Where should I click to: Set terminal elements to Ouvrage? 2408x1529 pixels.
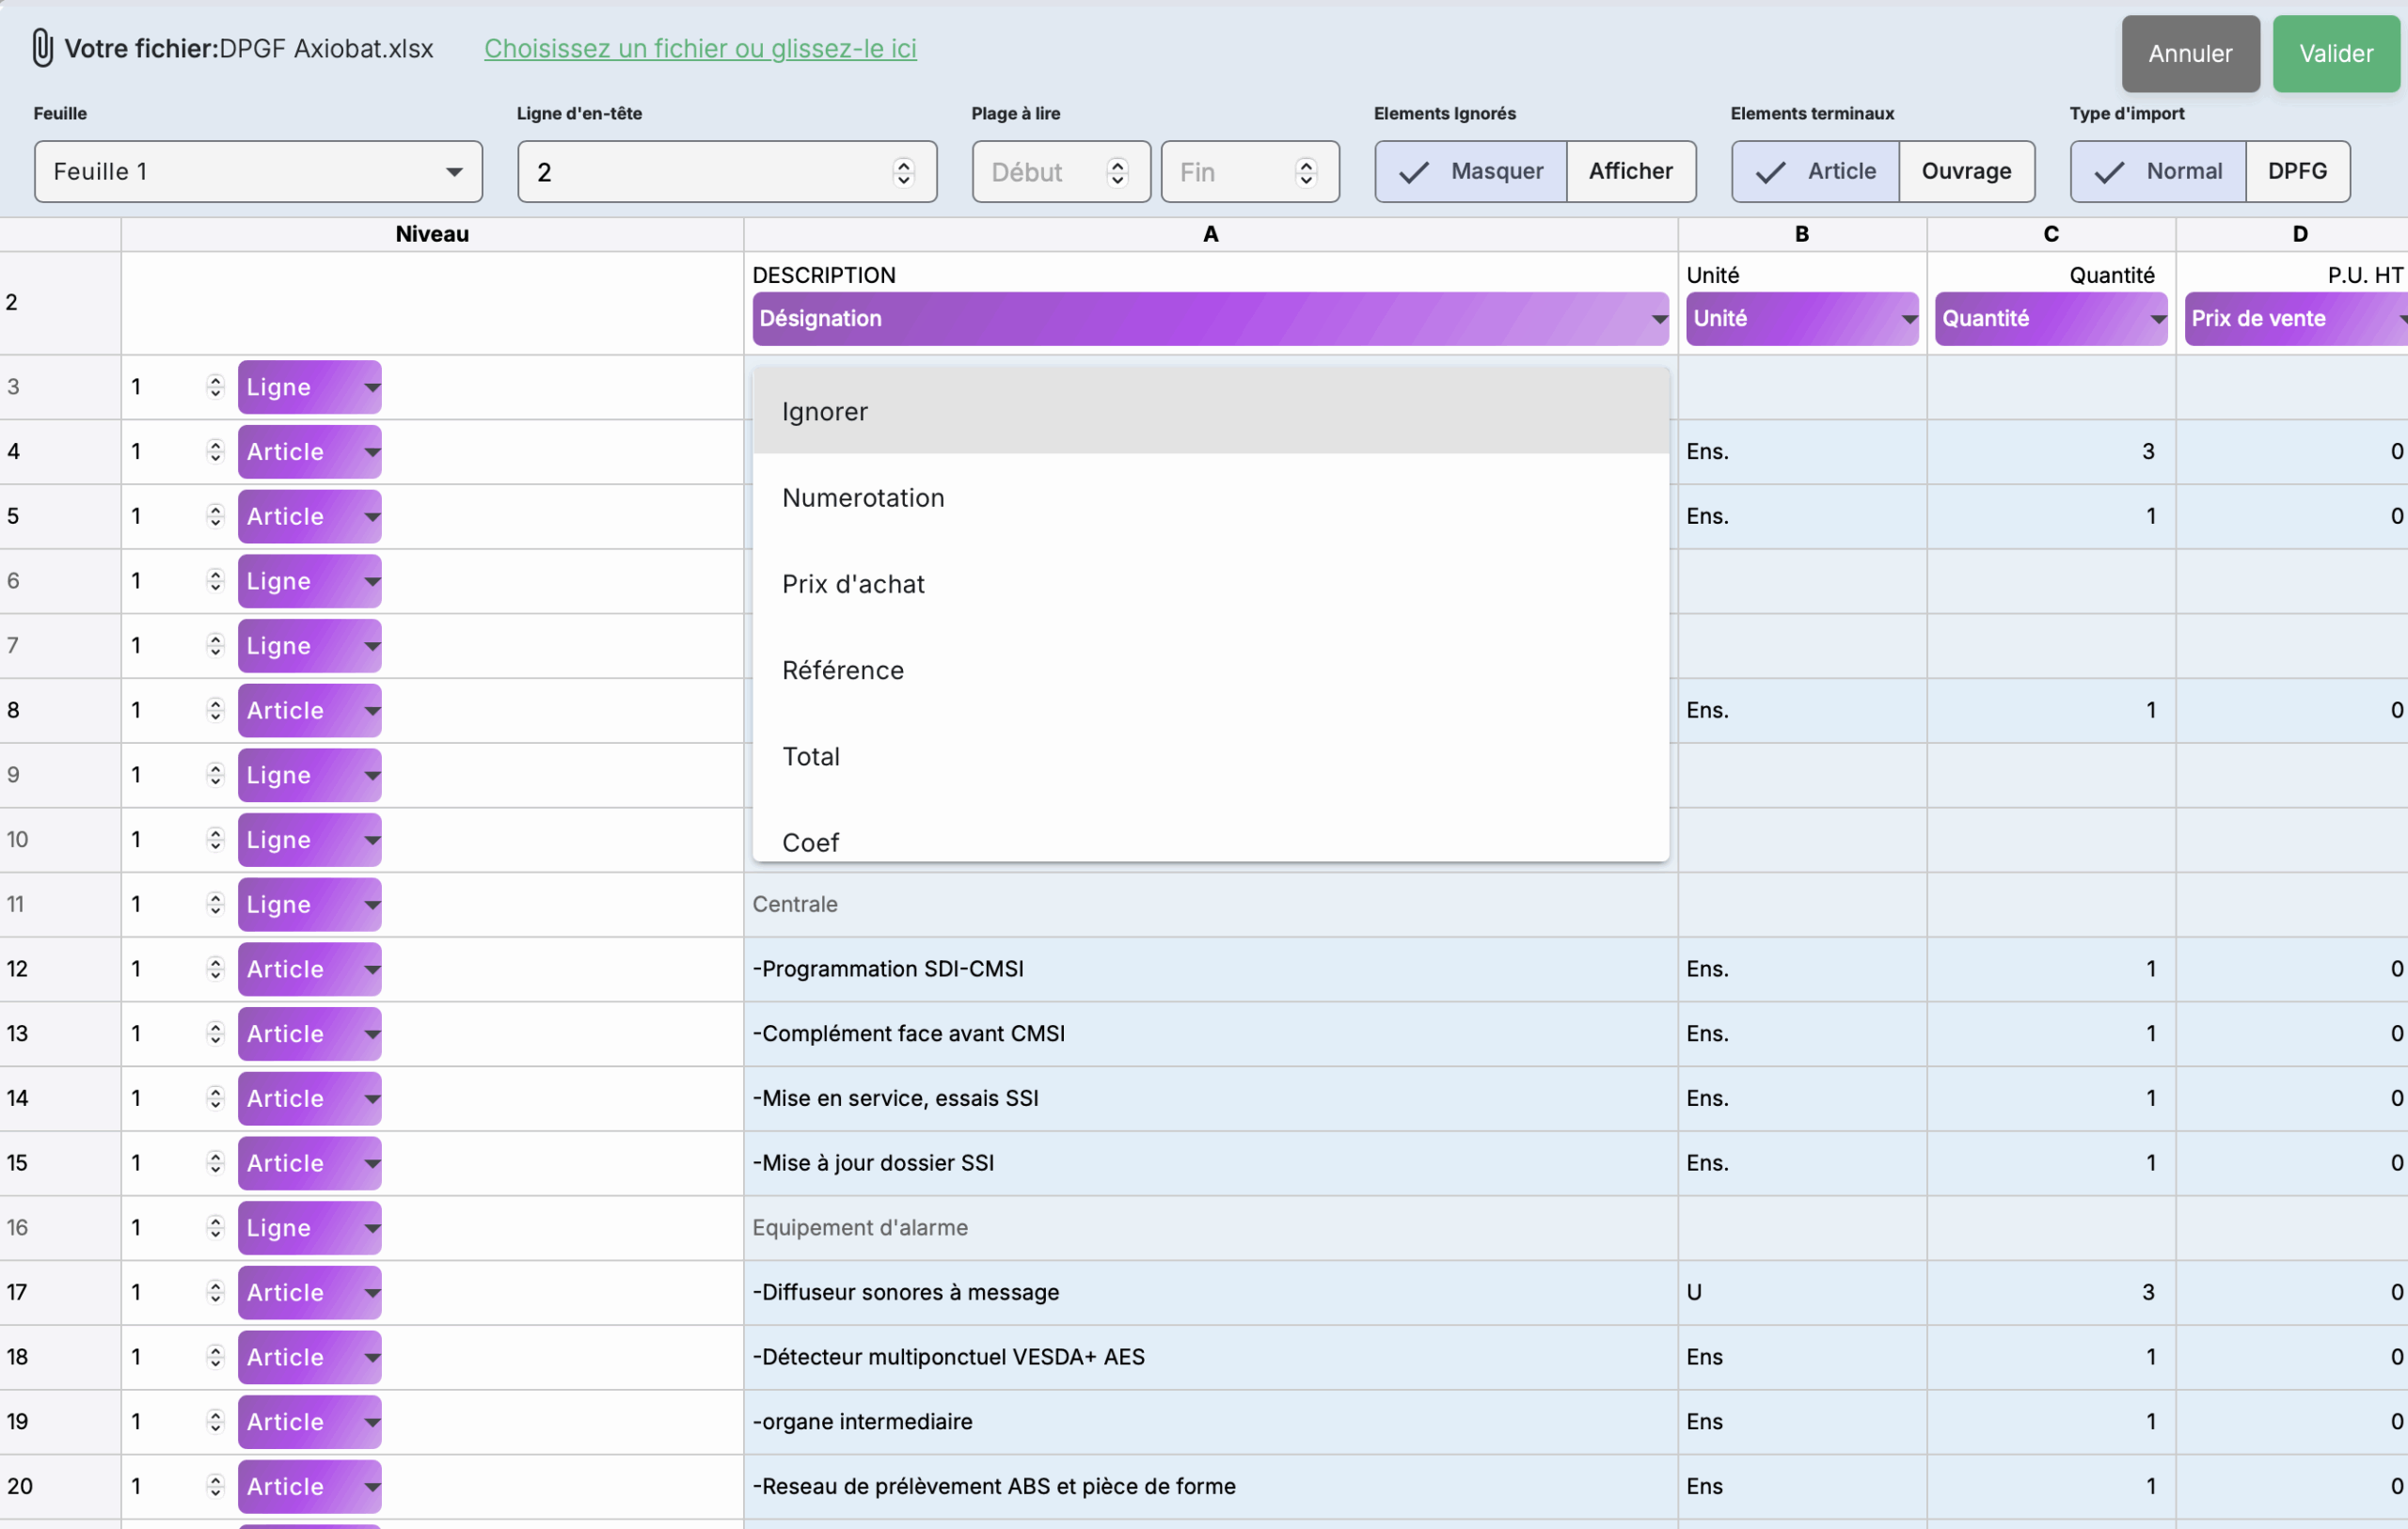click(1965, 171)
